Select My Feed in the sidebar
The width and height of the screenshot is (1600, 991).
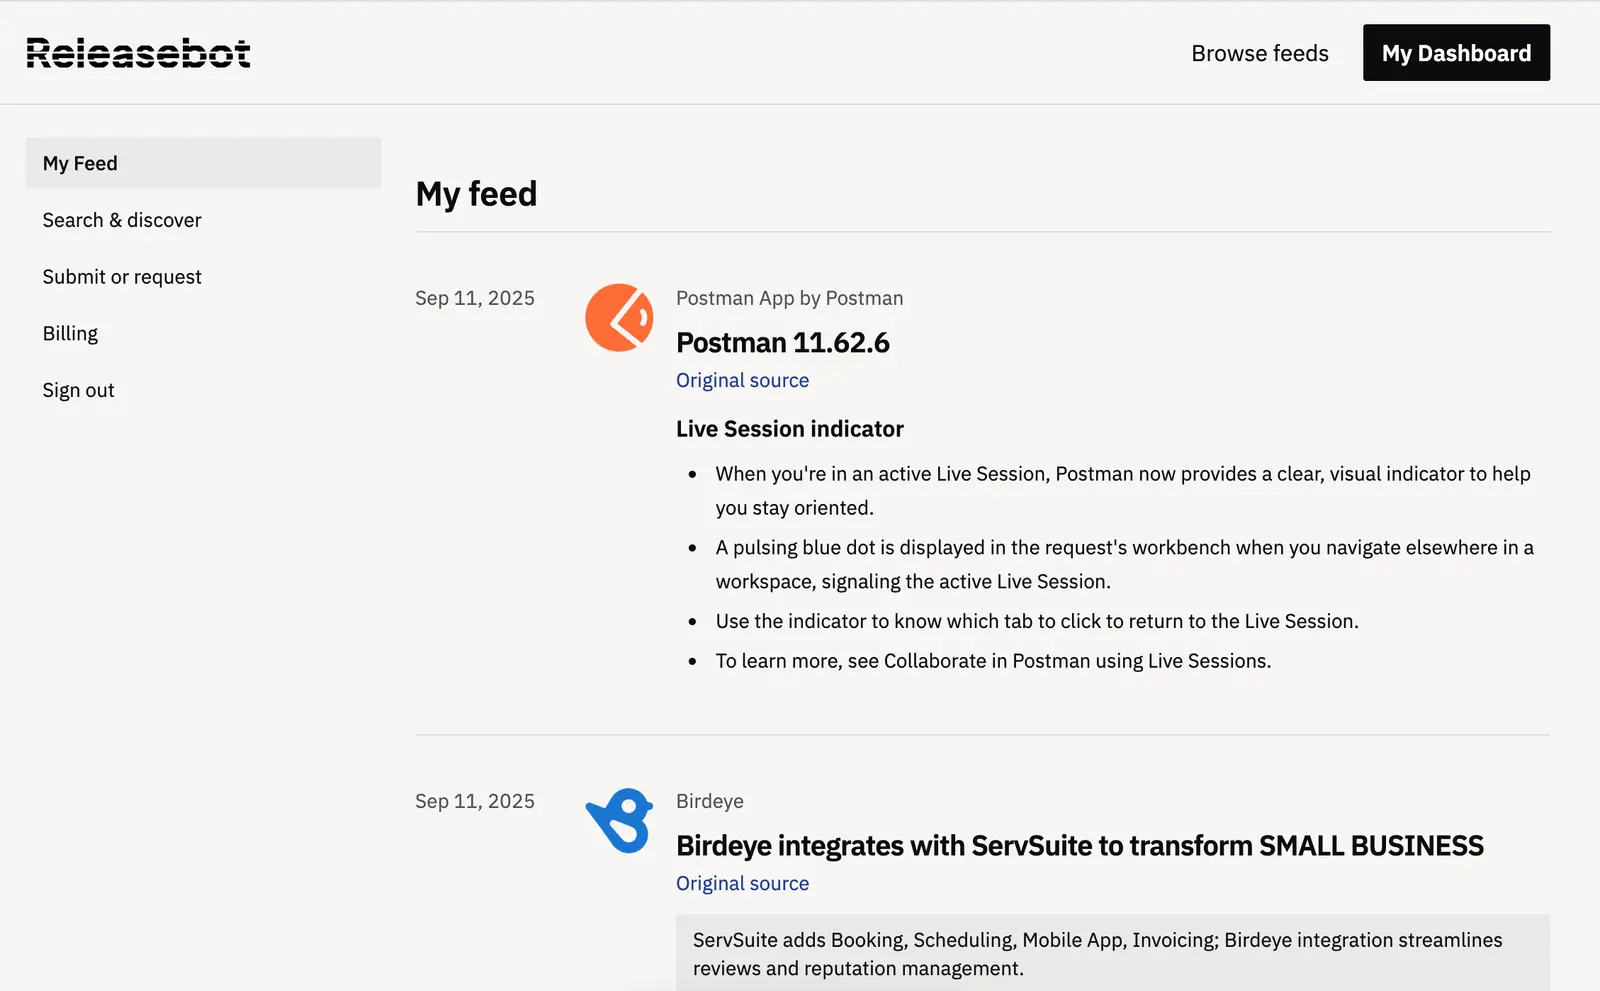(79, 162)
